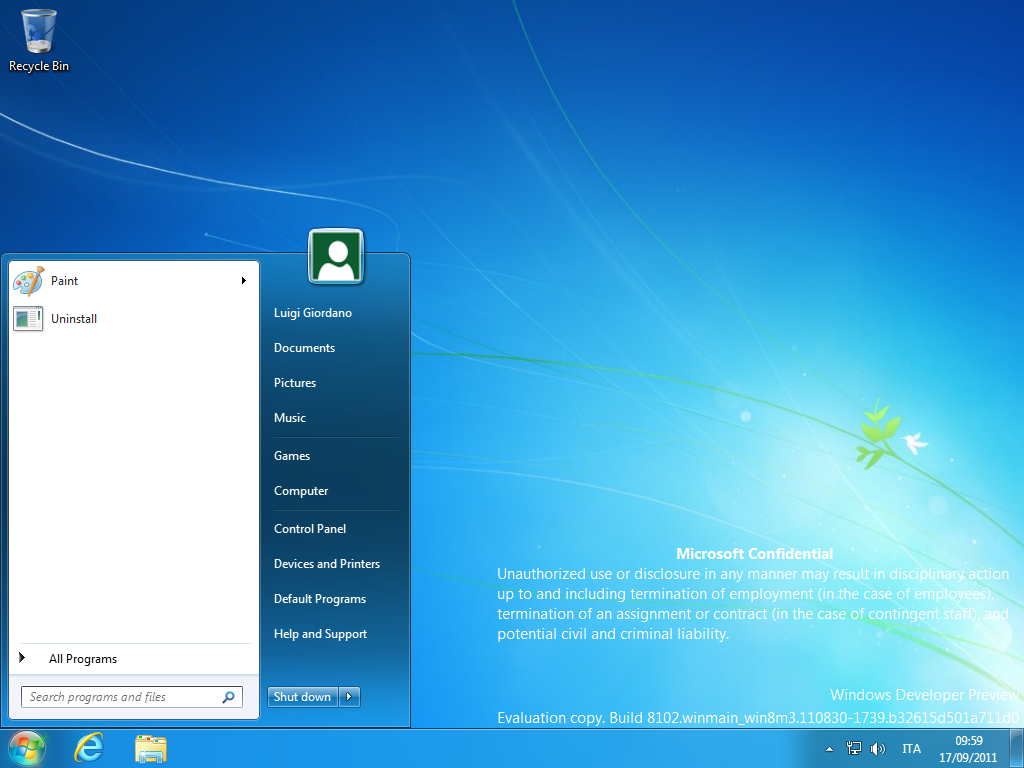Screen dimensions: 1024x768
Task: Open Help and Support link
Action: pyautogui.click(x=320, y=634)
